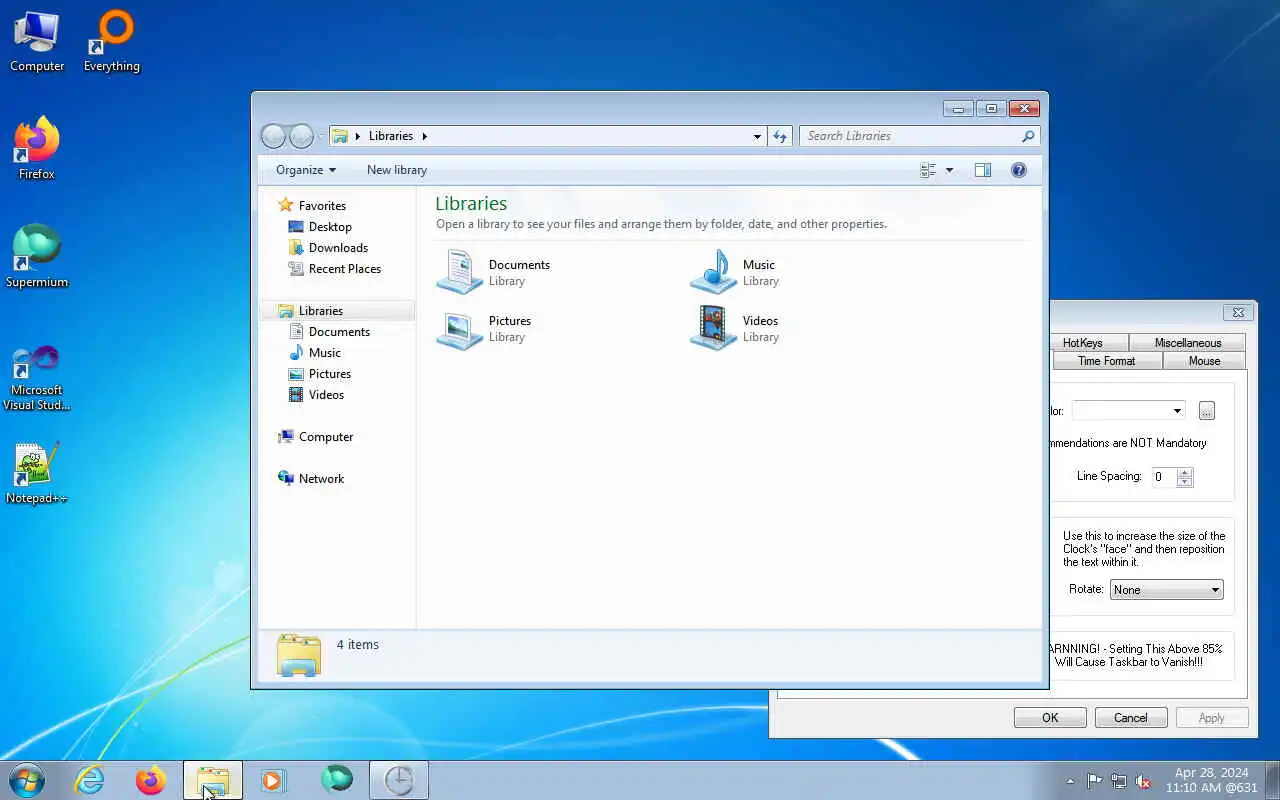
Task: Switch to the Time Format tab
Action: click(1107, 361)
